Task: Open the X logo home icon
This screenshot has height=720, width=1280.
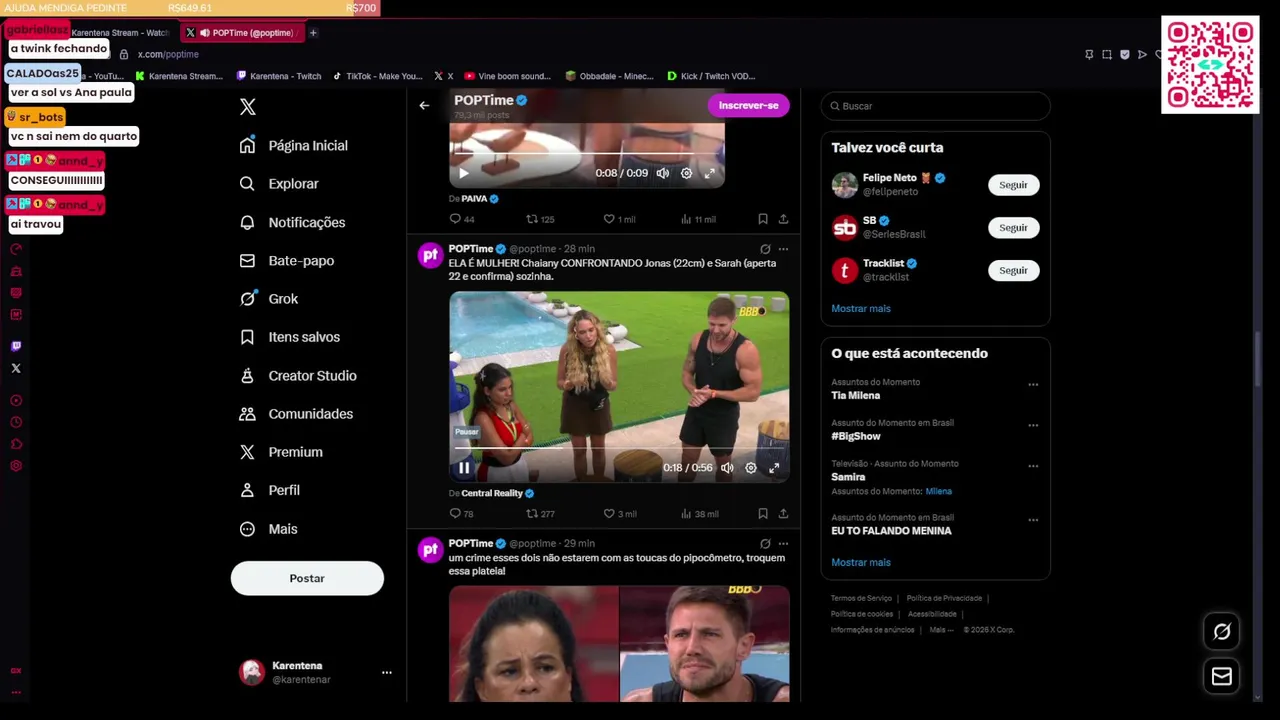Action: (248, 107)
